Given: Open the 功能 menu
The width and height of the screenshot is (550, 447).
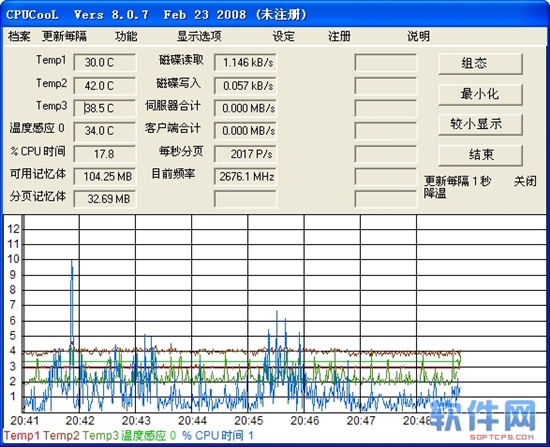Looking at the screenshot, I should click(x=126, y=36).
